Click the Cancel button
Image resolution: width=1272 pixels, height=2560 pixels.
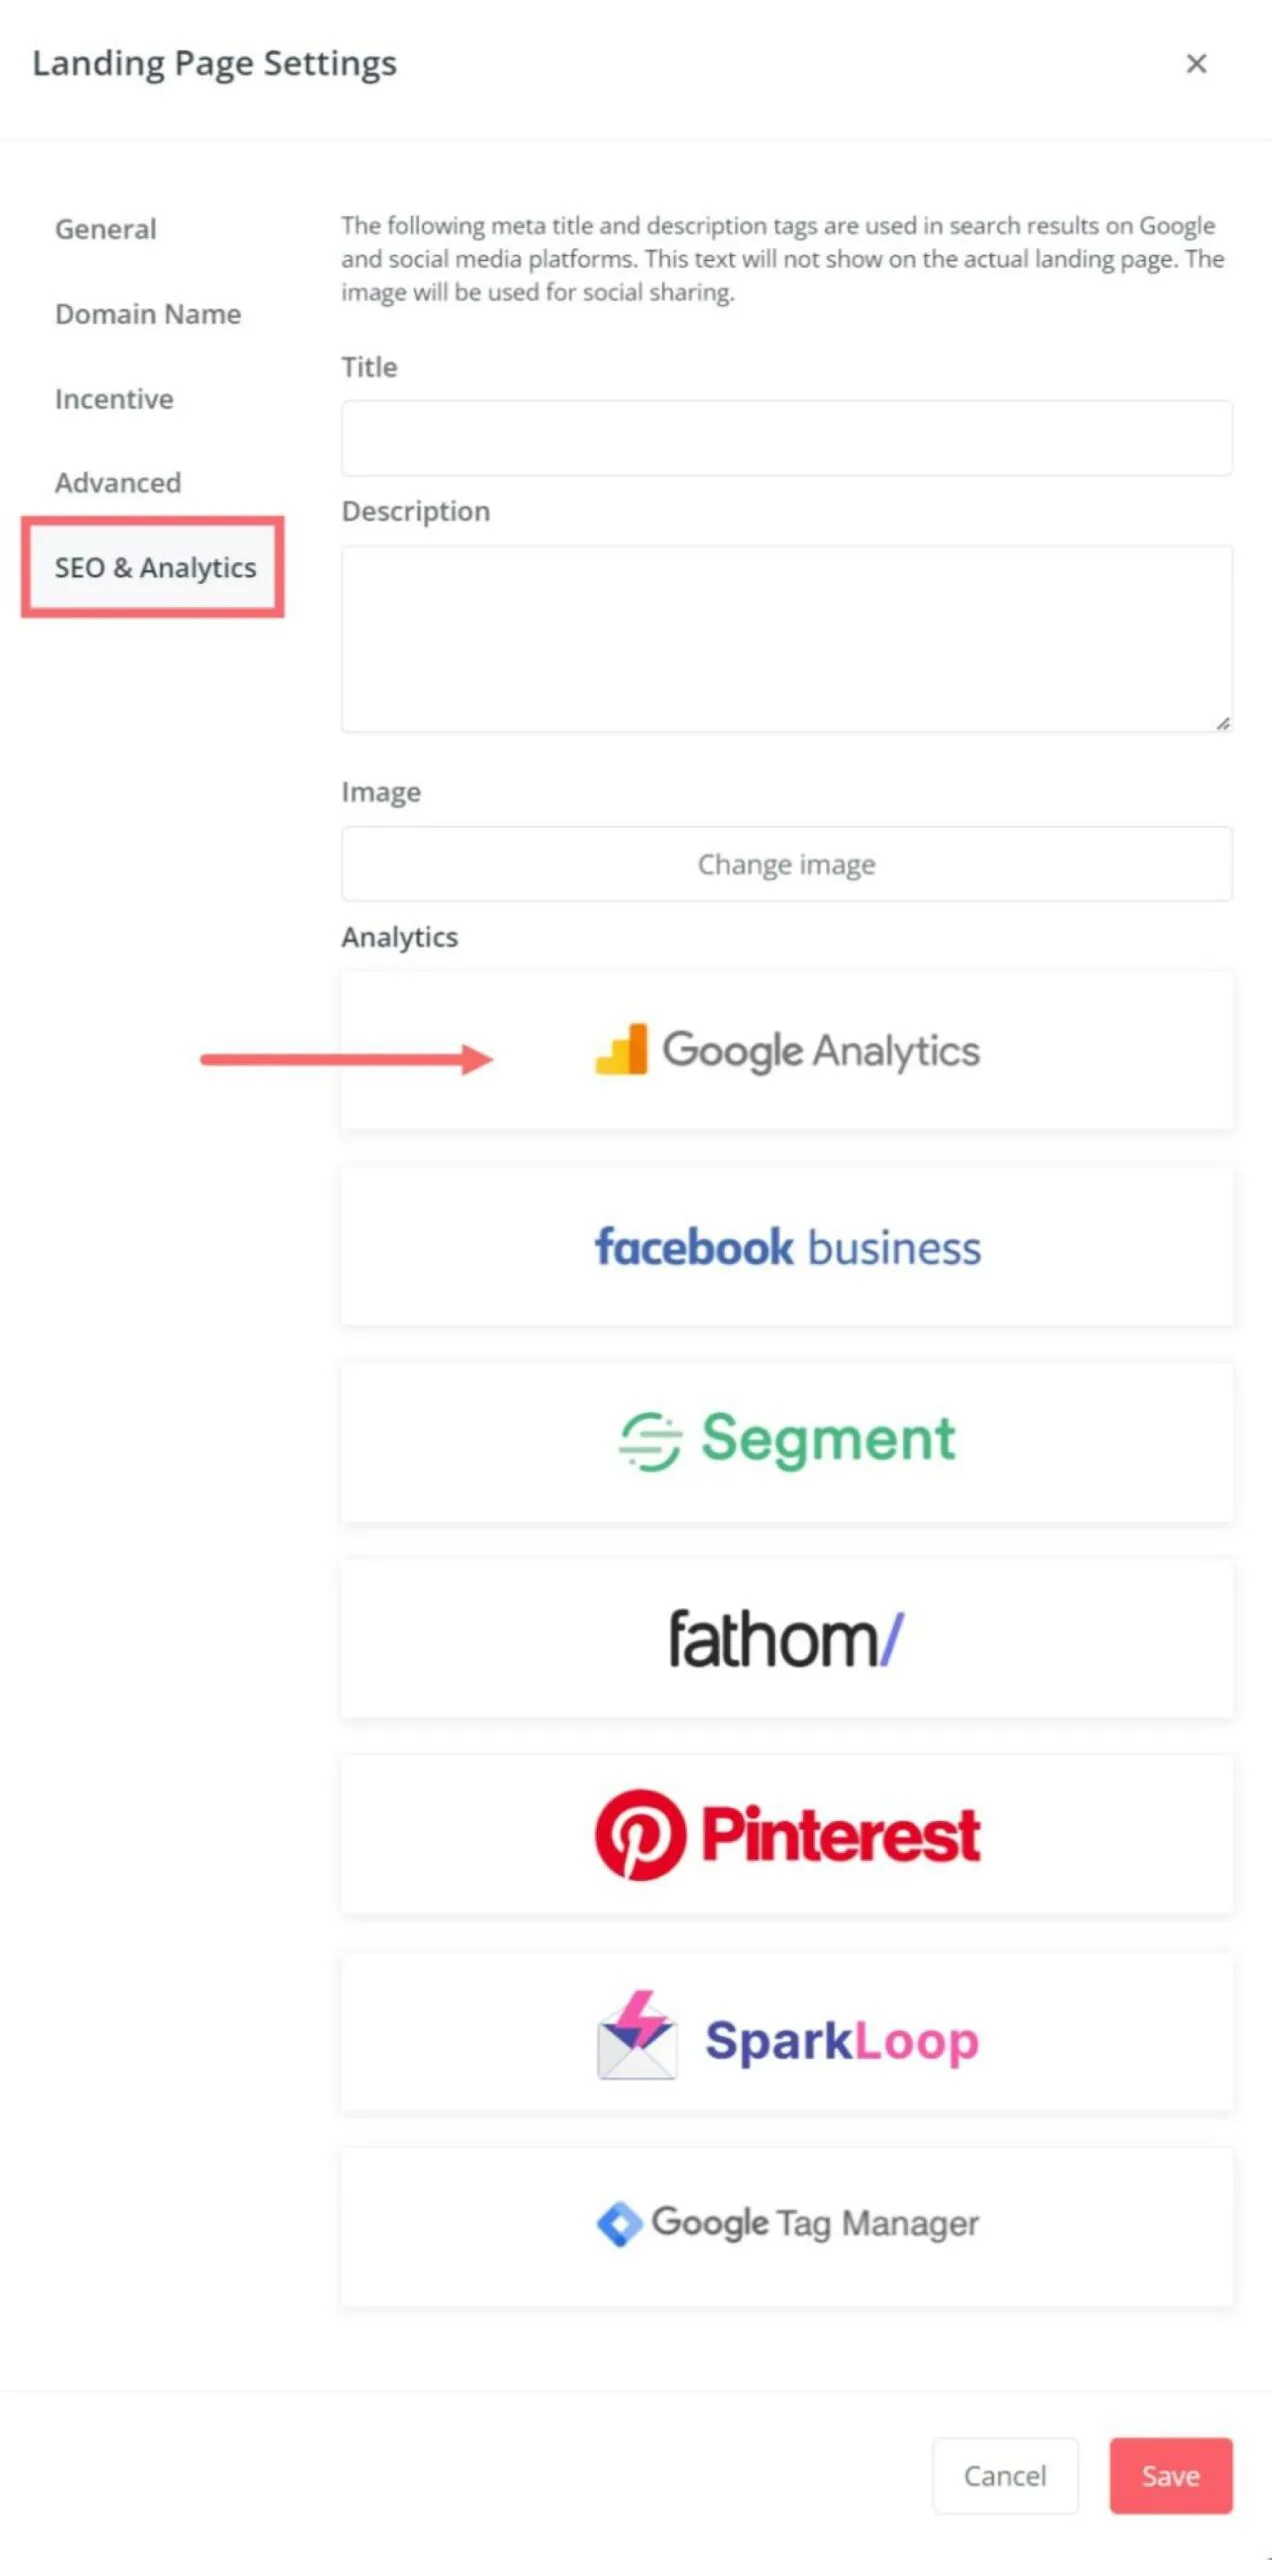(x=1004, y=2475)
